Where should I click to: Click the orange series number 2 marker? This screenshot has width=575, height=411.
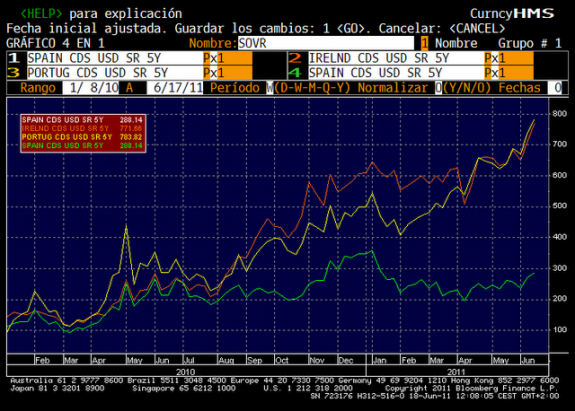[x=295, y=58]
